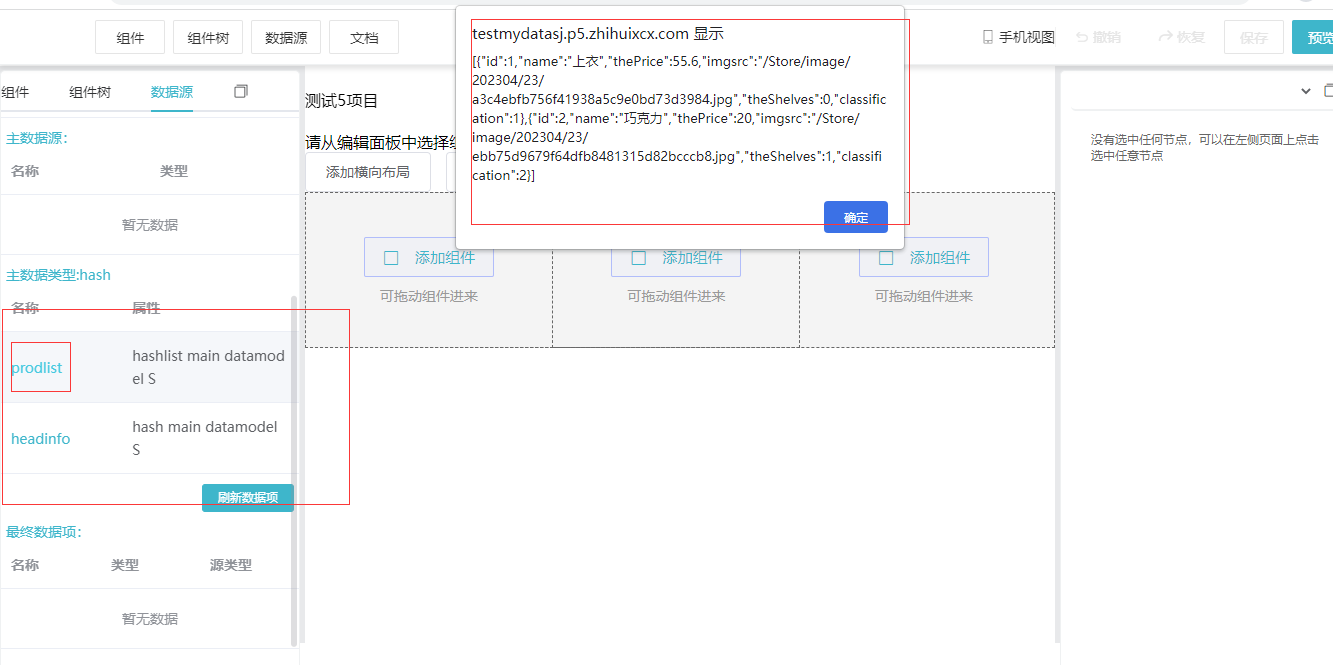1333x665 pixels.
Task: Click 'hashlist main datamodel S' property text
Action: [209, 367]
